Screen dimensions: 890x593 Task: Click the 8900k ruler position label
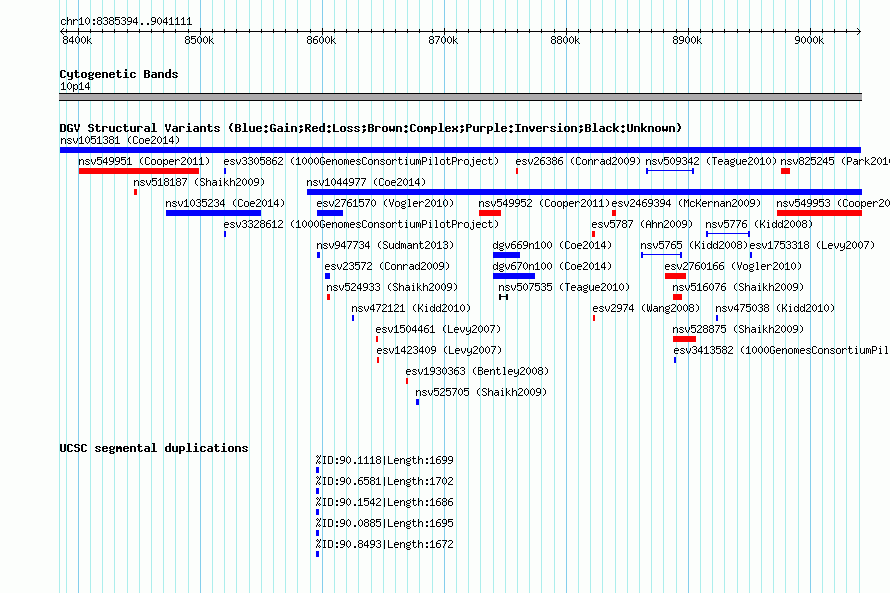(687, 40)
